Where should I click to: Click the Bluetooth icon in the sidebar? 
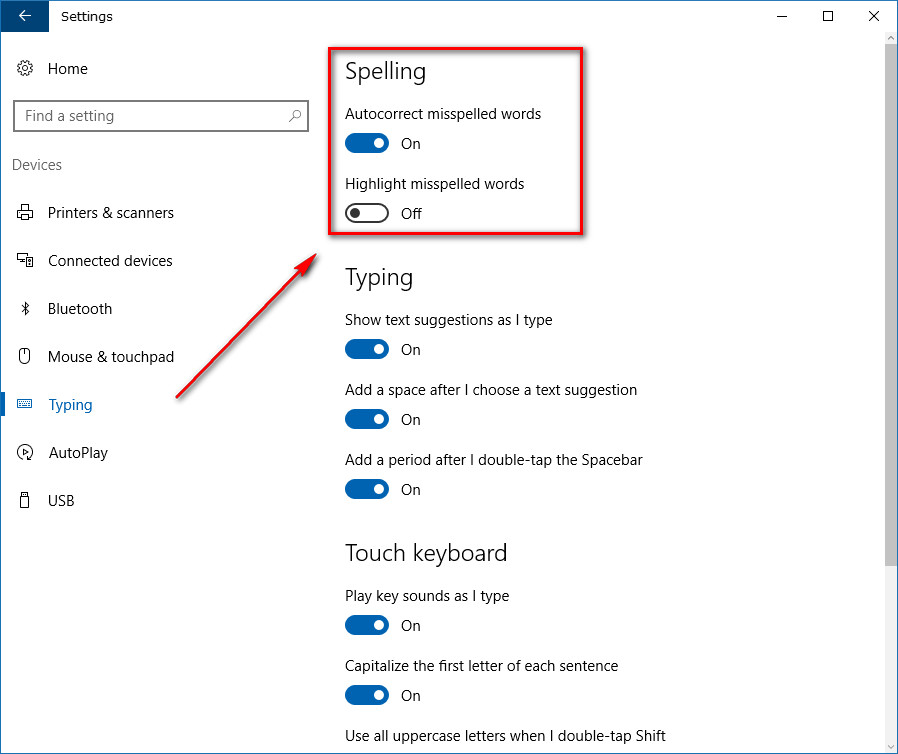pos(25,308)
